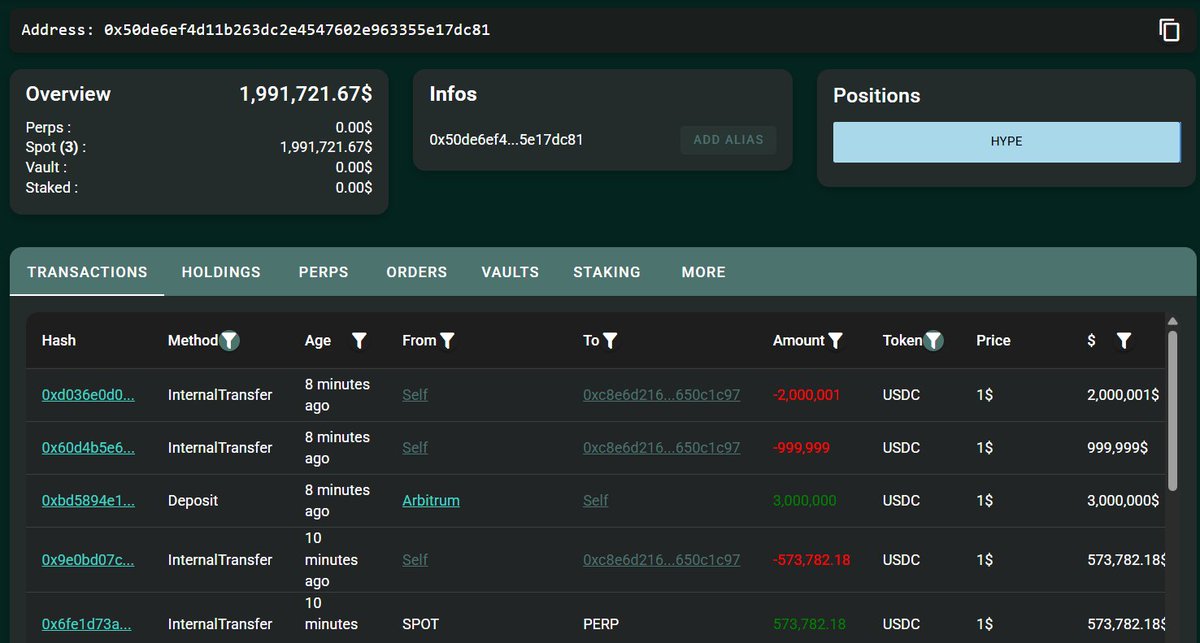Open the Age column filter
Viewport: 1200px width, 643px height.
click(359, 341)
